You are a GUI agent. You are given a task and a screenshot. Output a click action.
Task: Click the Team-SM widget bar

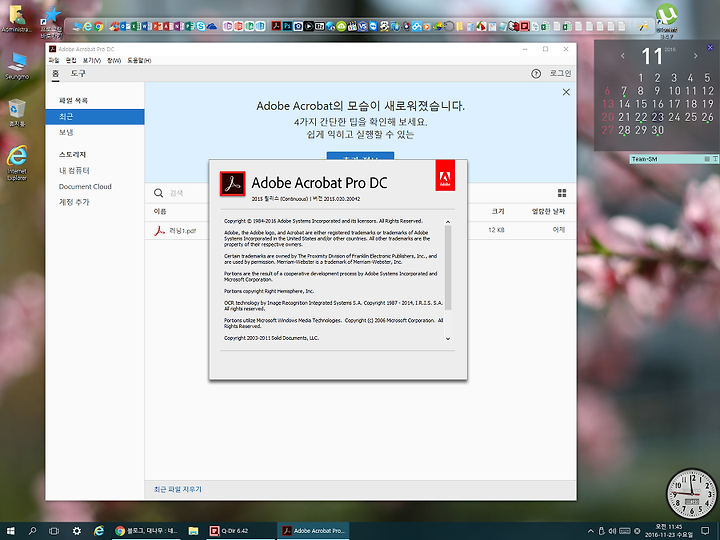pos(674,159)
